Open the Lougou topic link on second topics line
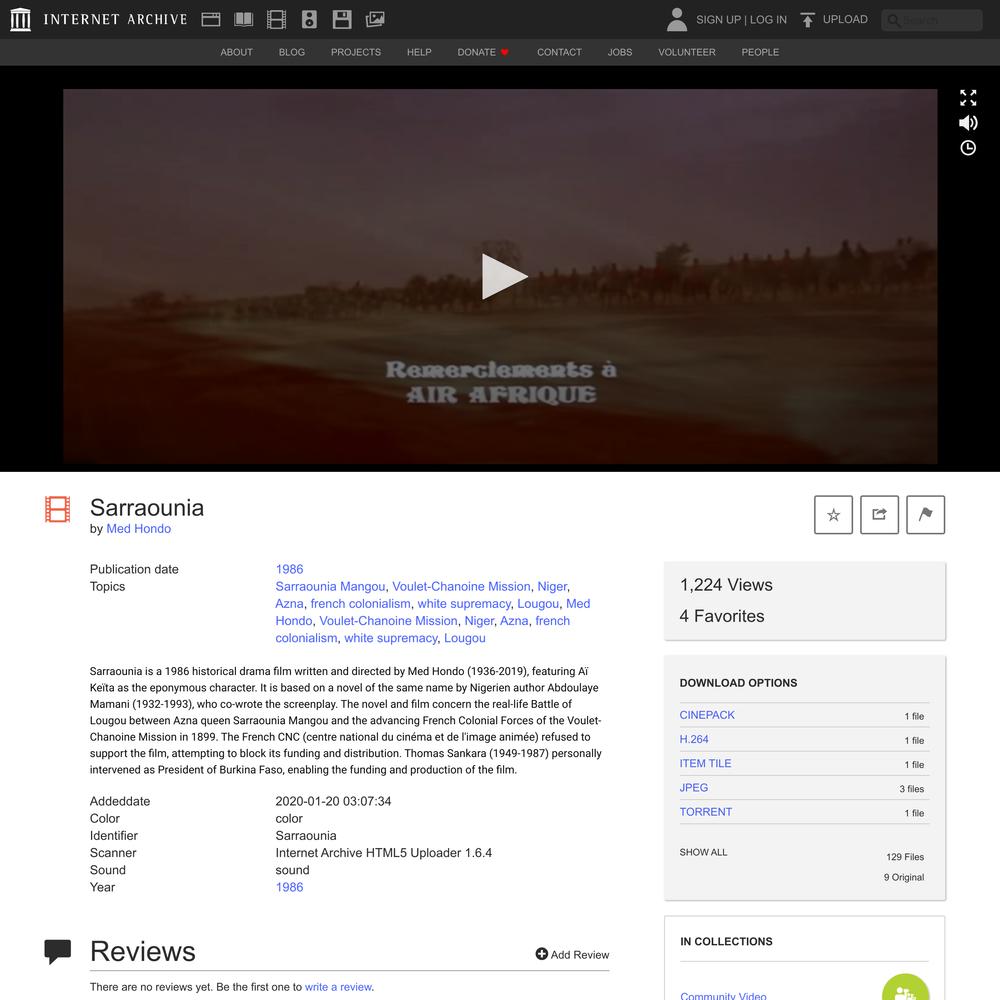The width and height of the screenshot is (1000, 1000). [538, 603]
